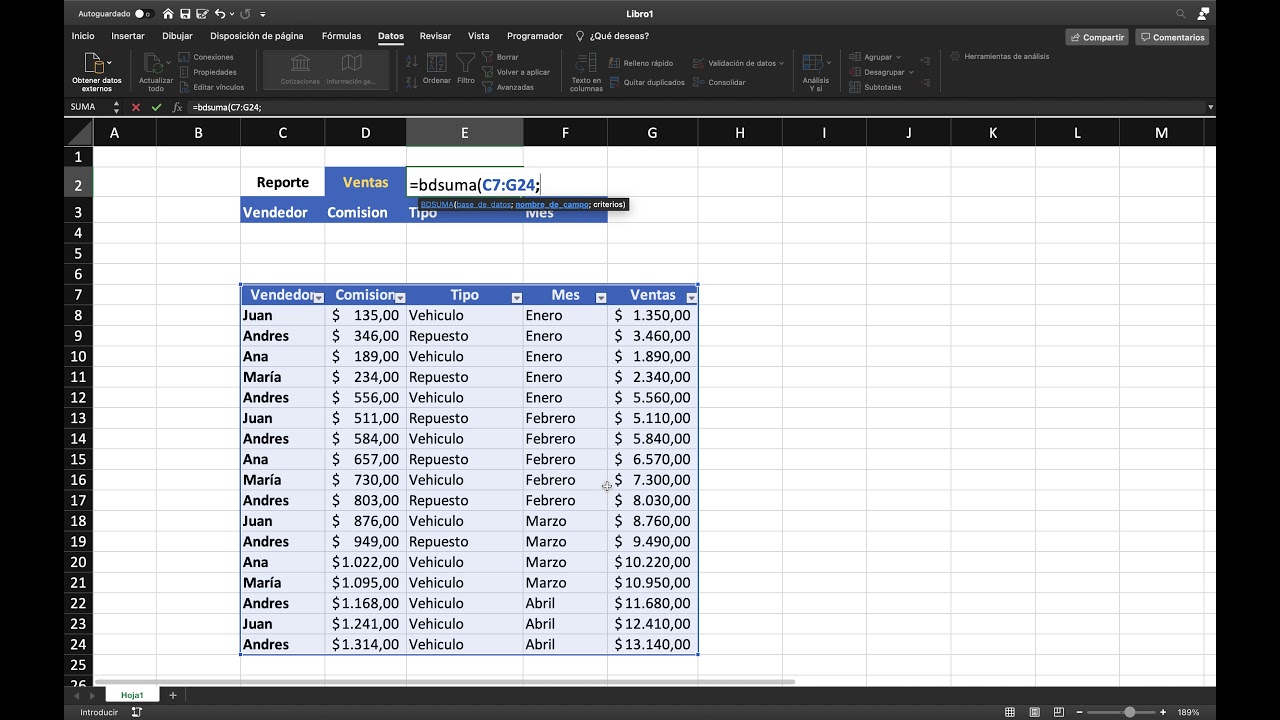Open the fx insert function dialog
The image size is (1280, 720).
coord(177,107)
